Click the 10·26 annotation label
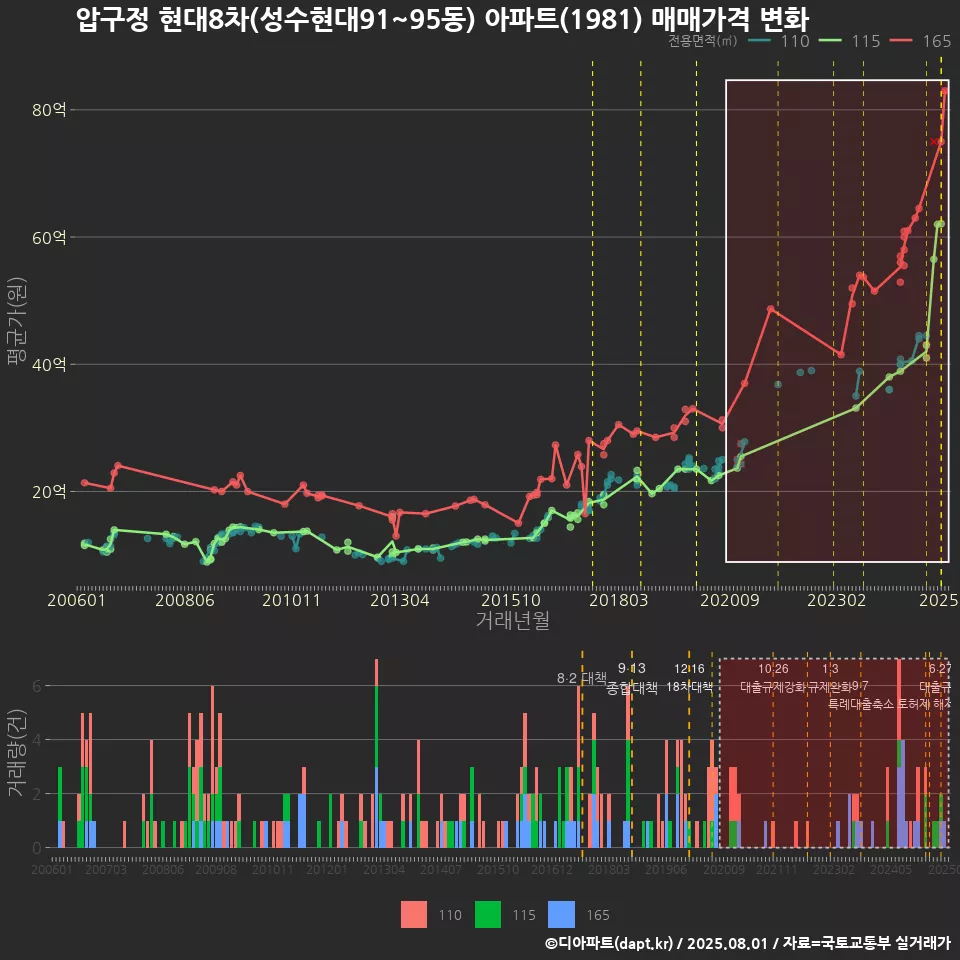This screenshot has width=960, height=960. (x=773, y=669)
